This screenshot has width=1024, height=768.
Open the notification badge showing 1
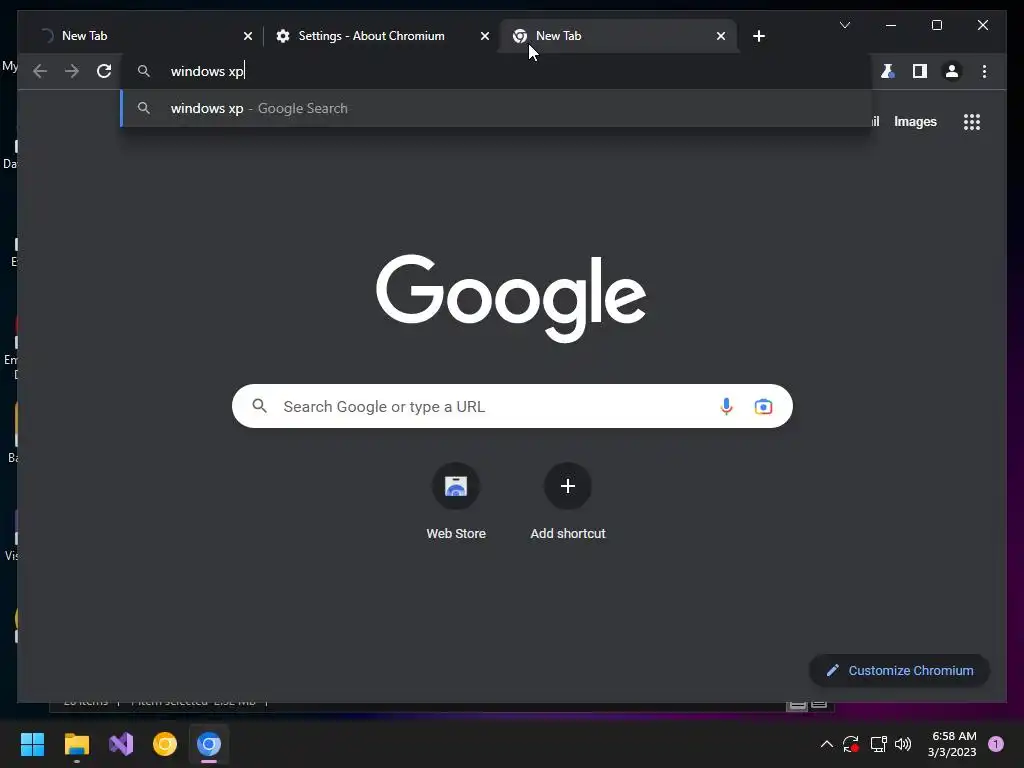click(996, 744)
